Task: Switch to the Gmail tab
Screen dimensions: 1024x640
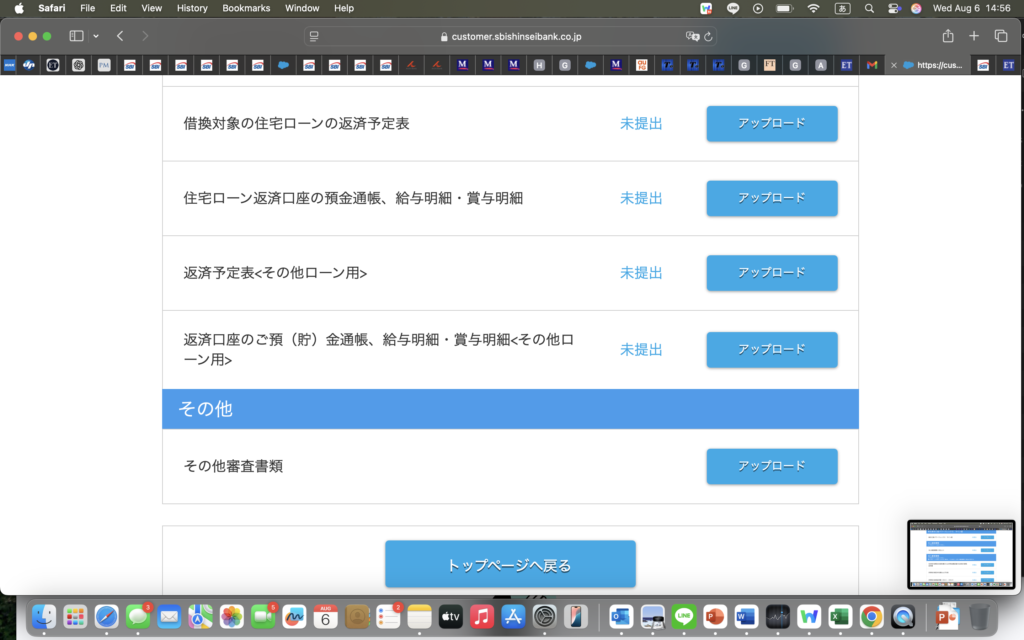Action: [872, 65]
